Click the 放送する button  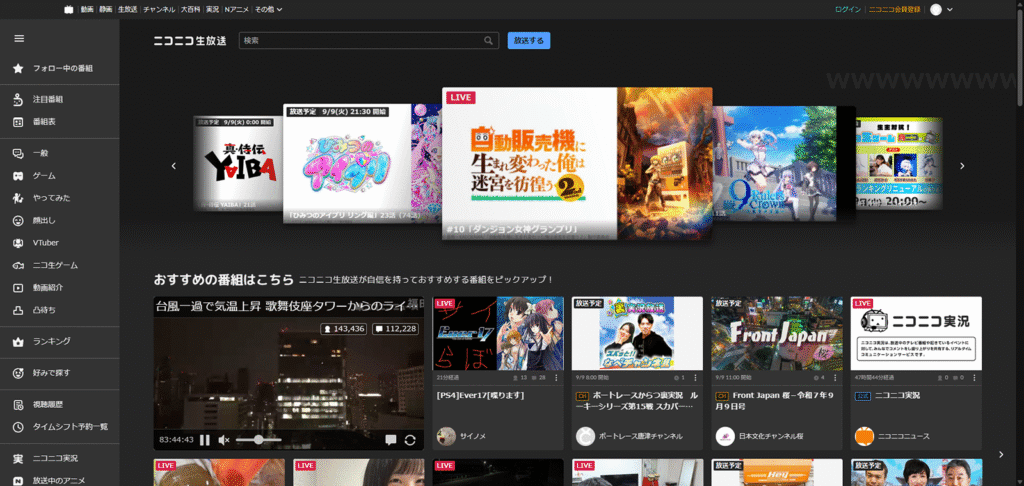point(528,40)
